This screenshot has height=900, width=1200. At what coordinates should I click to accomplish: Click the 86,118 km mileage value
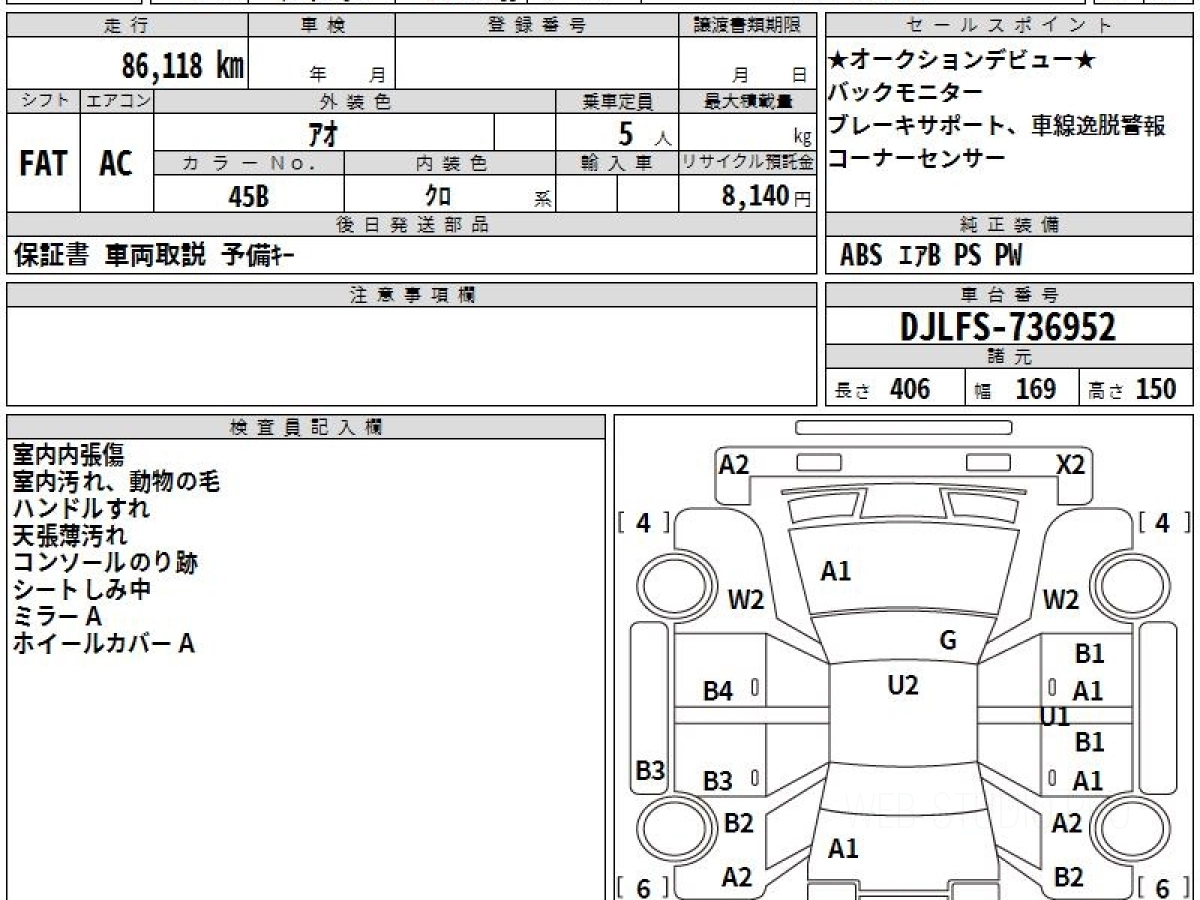[x=183, y=66]
